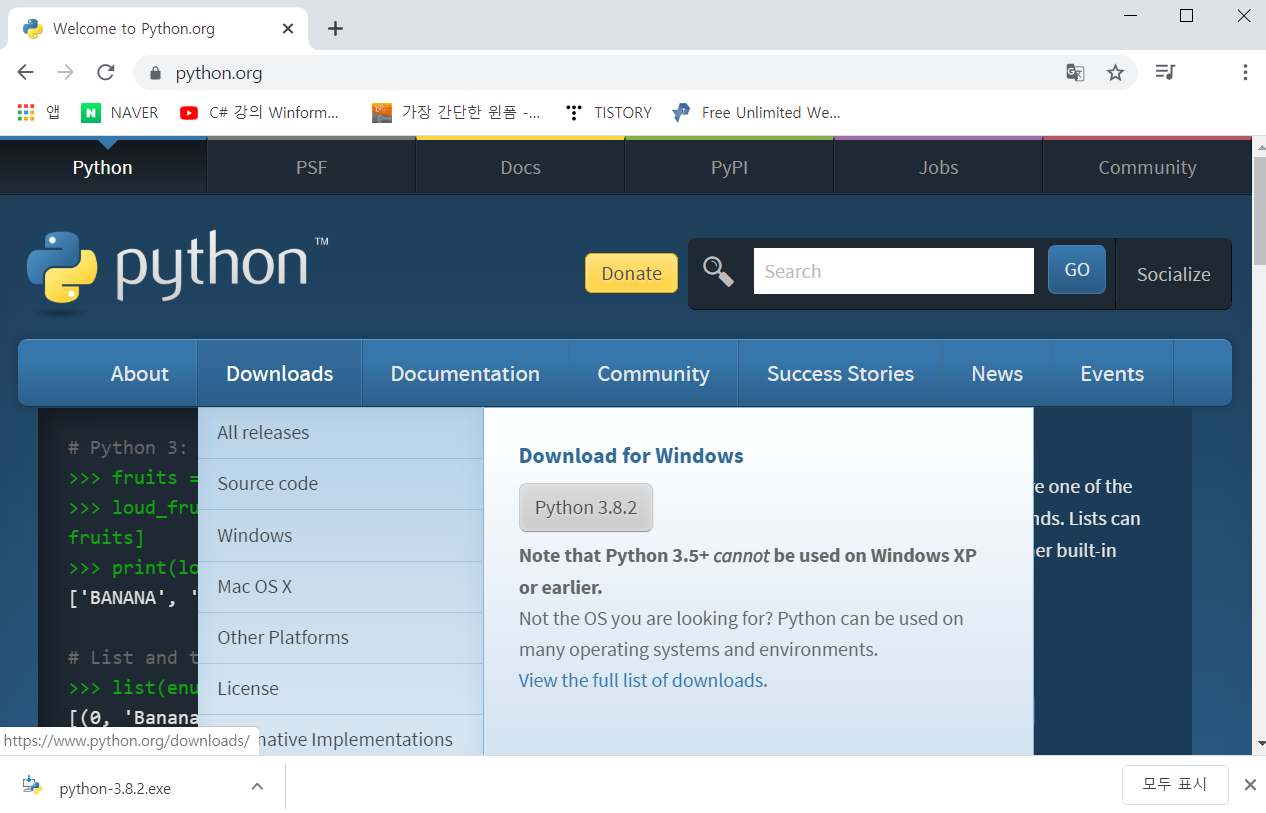Click the Search input field
Screen dimensions: 1266x813
(893, 271)
